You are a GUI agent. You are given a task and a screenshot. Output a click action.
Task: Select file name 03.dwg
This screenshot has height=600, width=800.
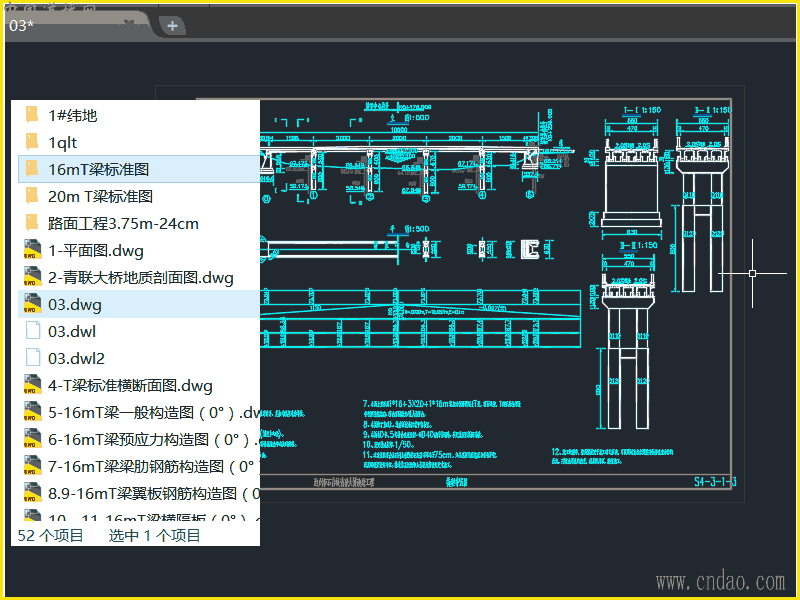pyautogui.click(x=75, y=305)
